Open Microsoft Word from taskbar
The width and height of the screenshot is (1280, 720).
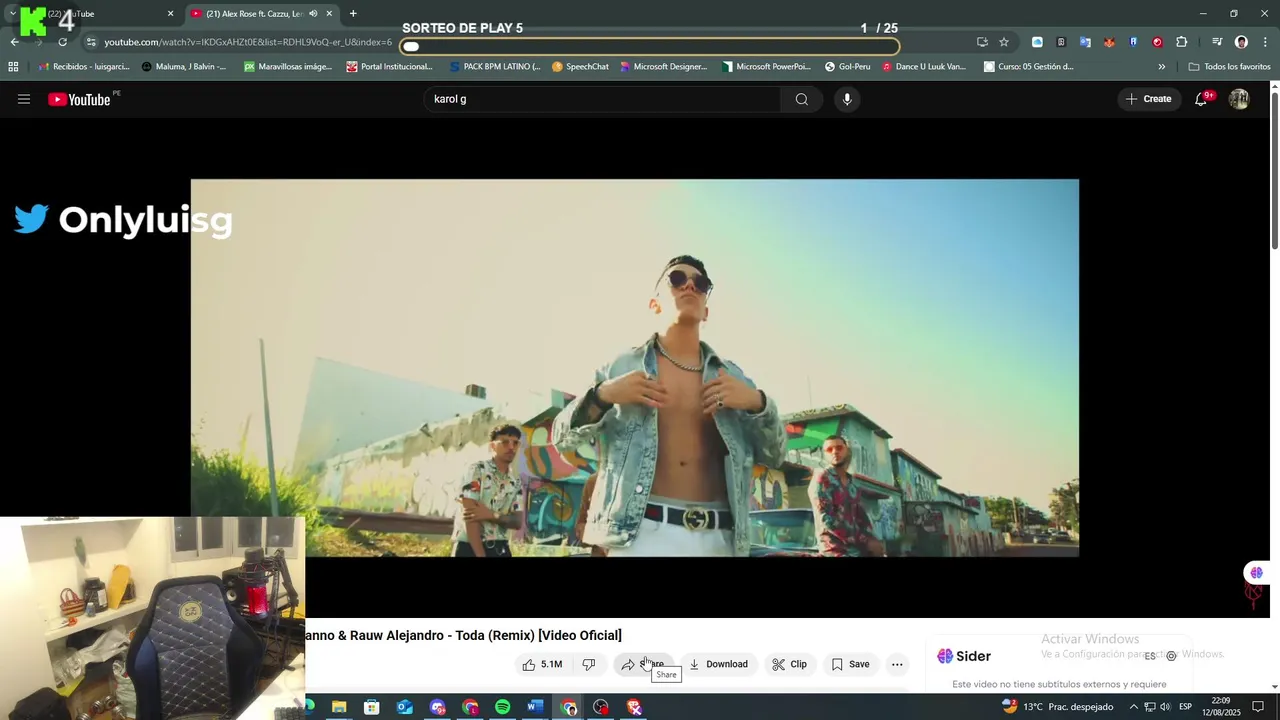tap(535, 707)
